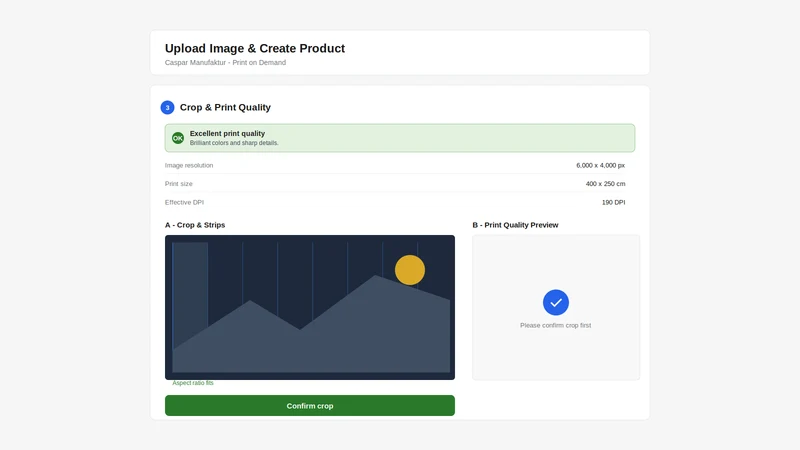
Task: Click "Upload Image & Create Product" title
Action: tap(255, 48)
